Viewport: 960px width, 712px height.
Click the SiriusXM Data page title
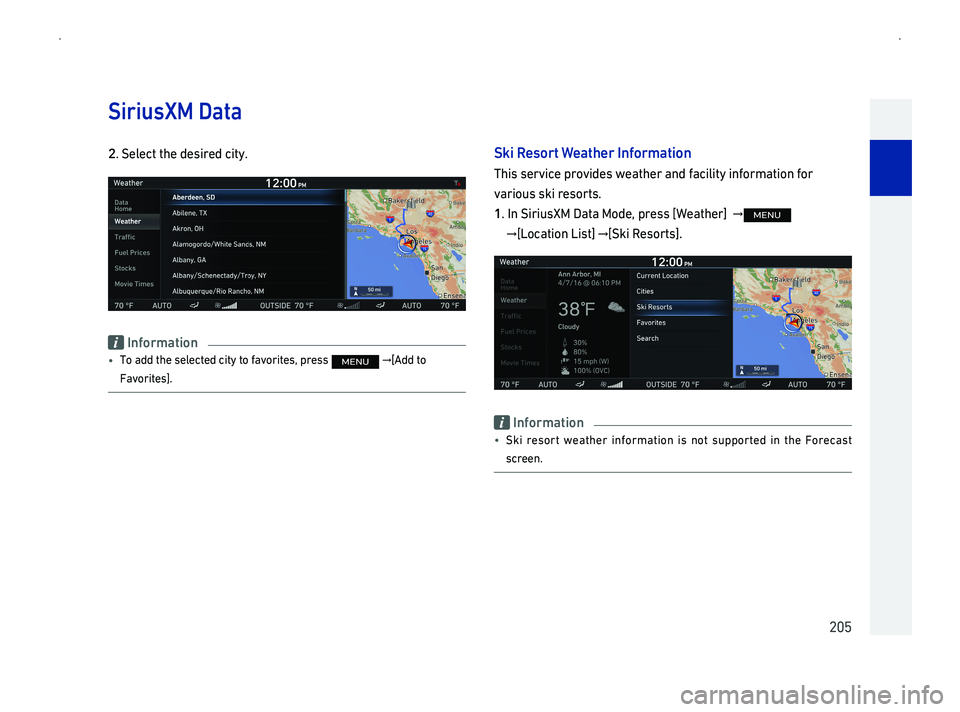click(x=175, y=111)
